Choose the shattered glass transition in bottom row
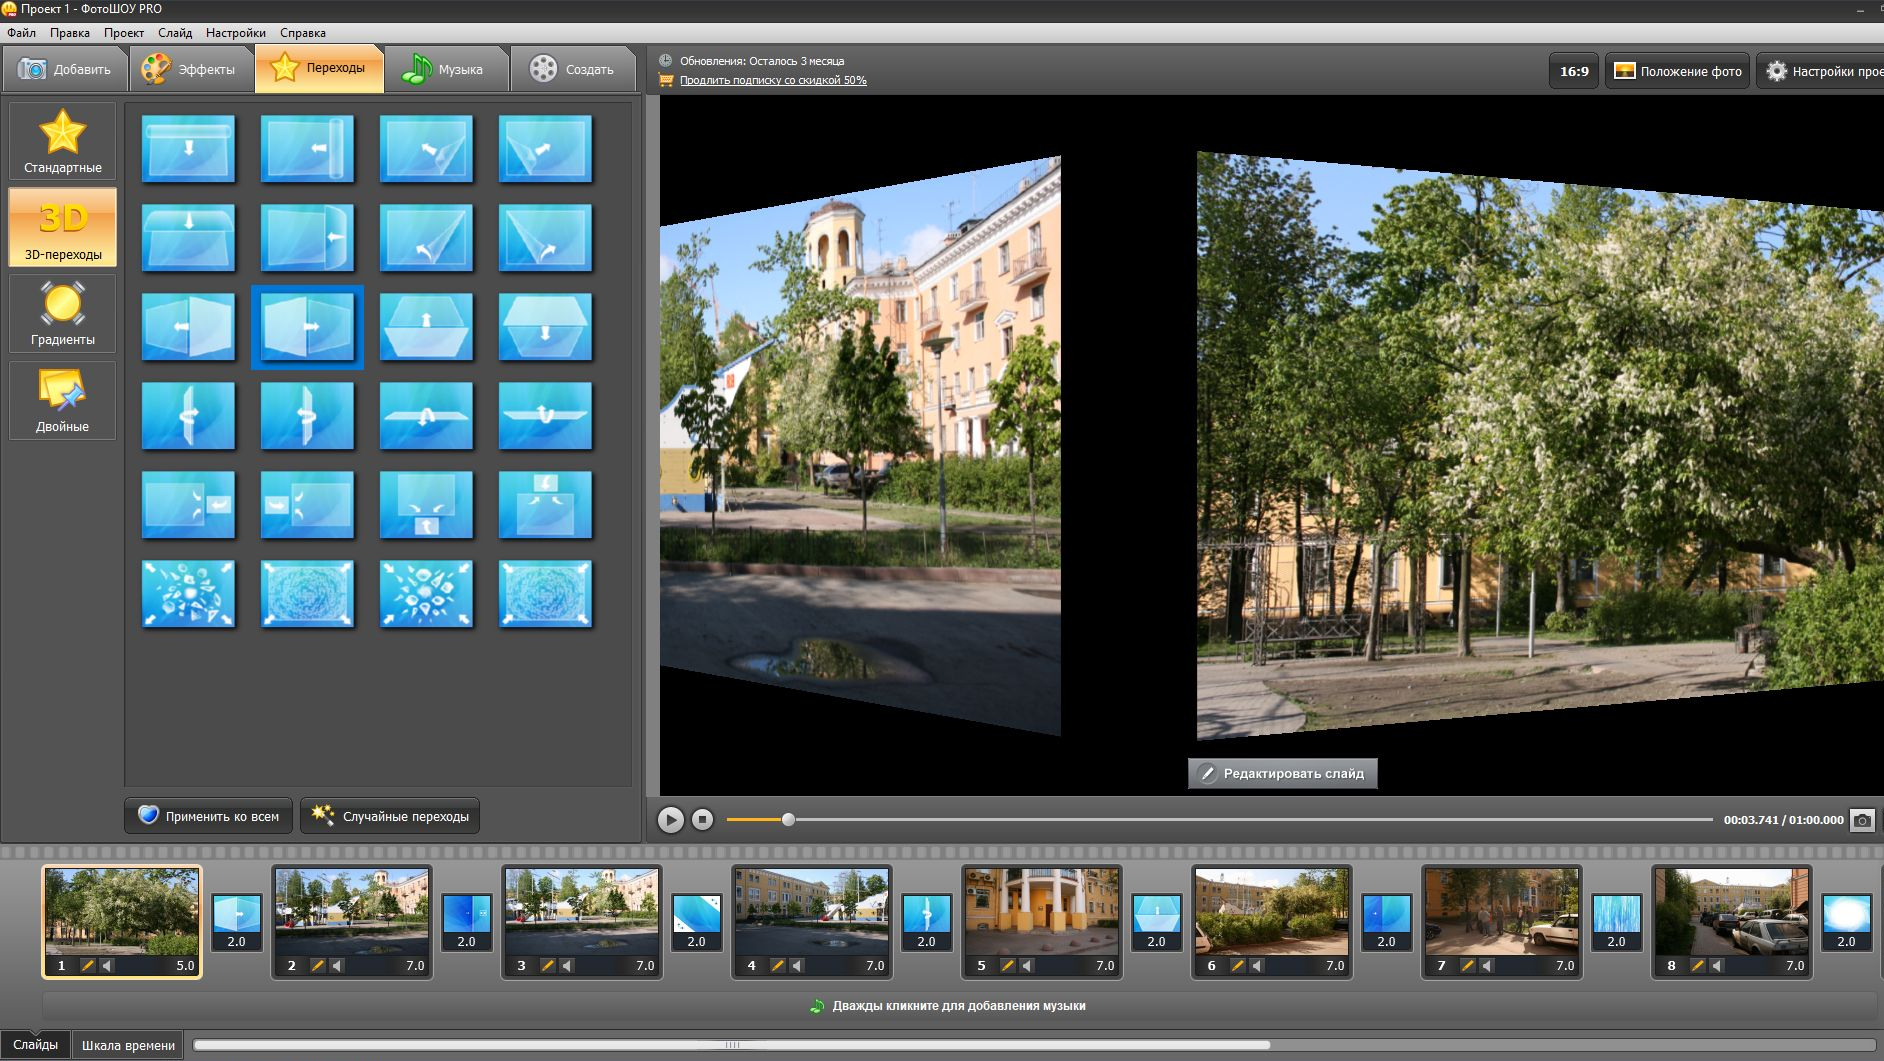1884x1061 pixels. 188,593
